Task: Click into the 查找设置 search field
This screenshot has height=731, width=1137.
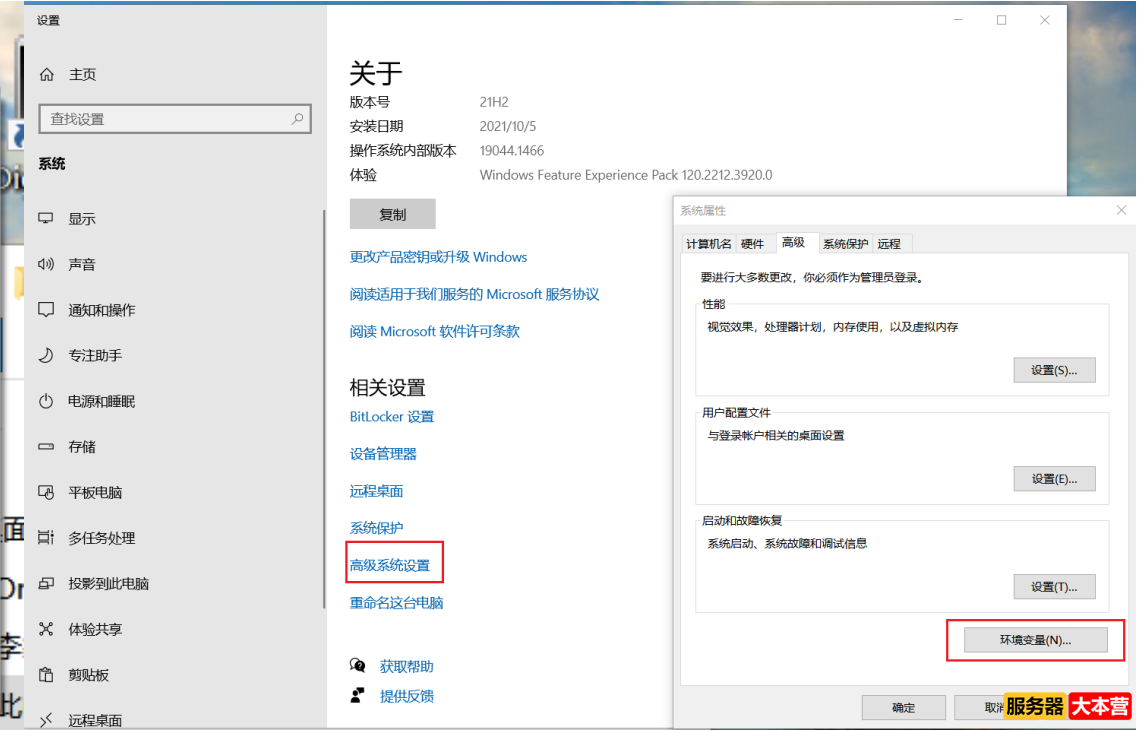Action: [175, 119]
